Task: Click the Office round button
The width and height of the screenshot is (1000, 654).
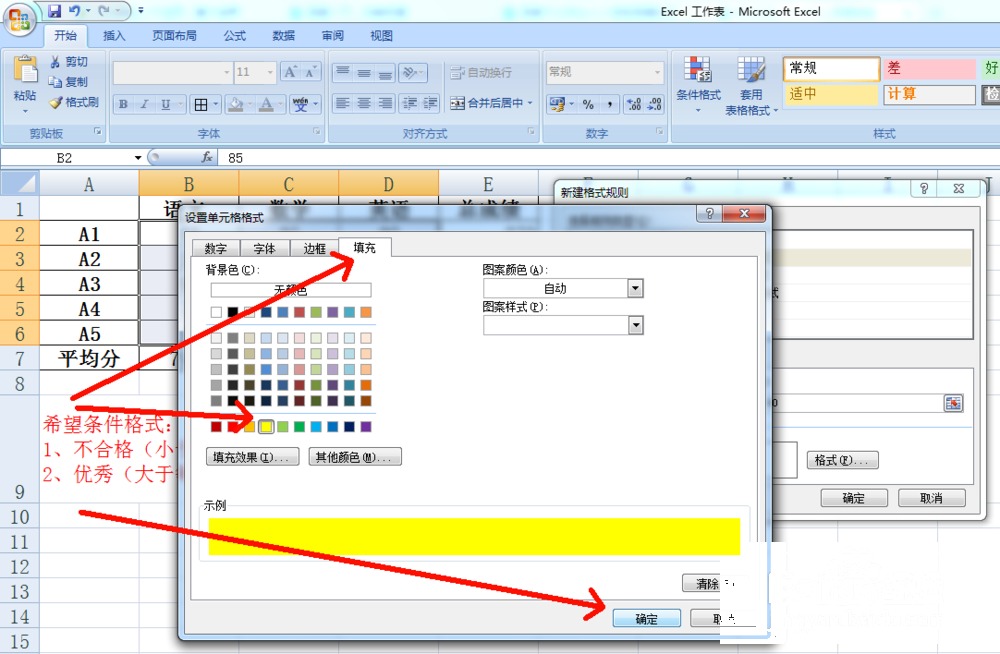Action: pos(19,19)
